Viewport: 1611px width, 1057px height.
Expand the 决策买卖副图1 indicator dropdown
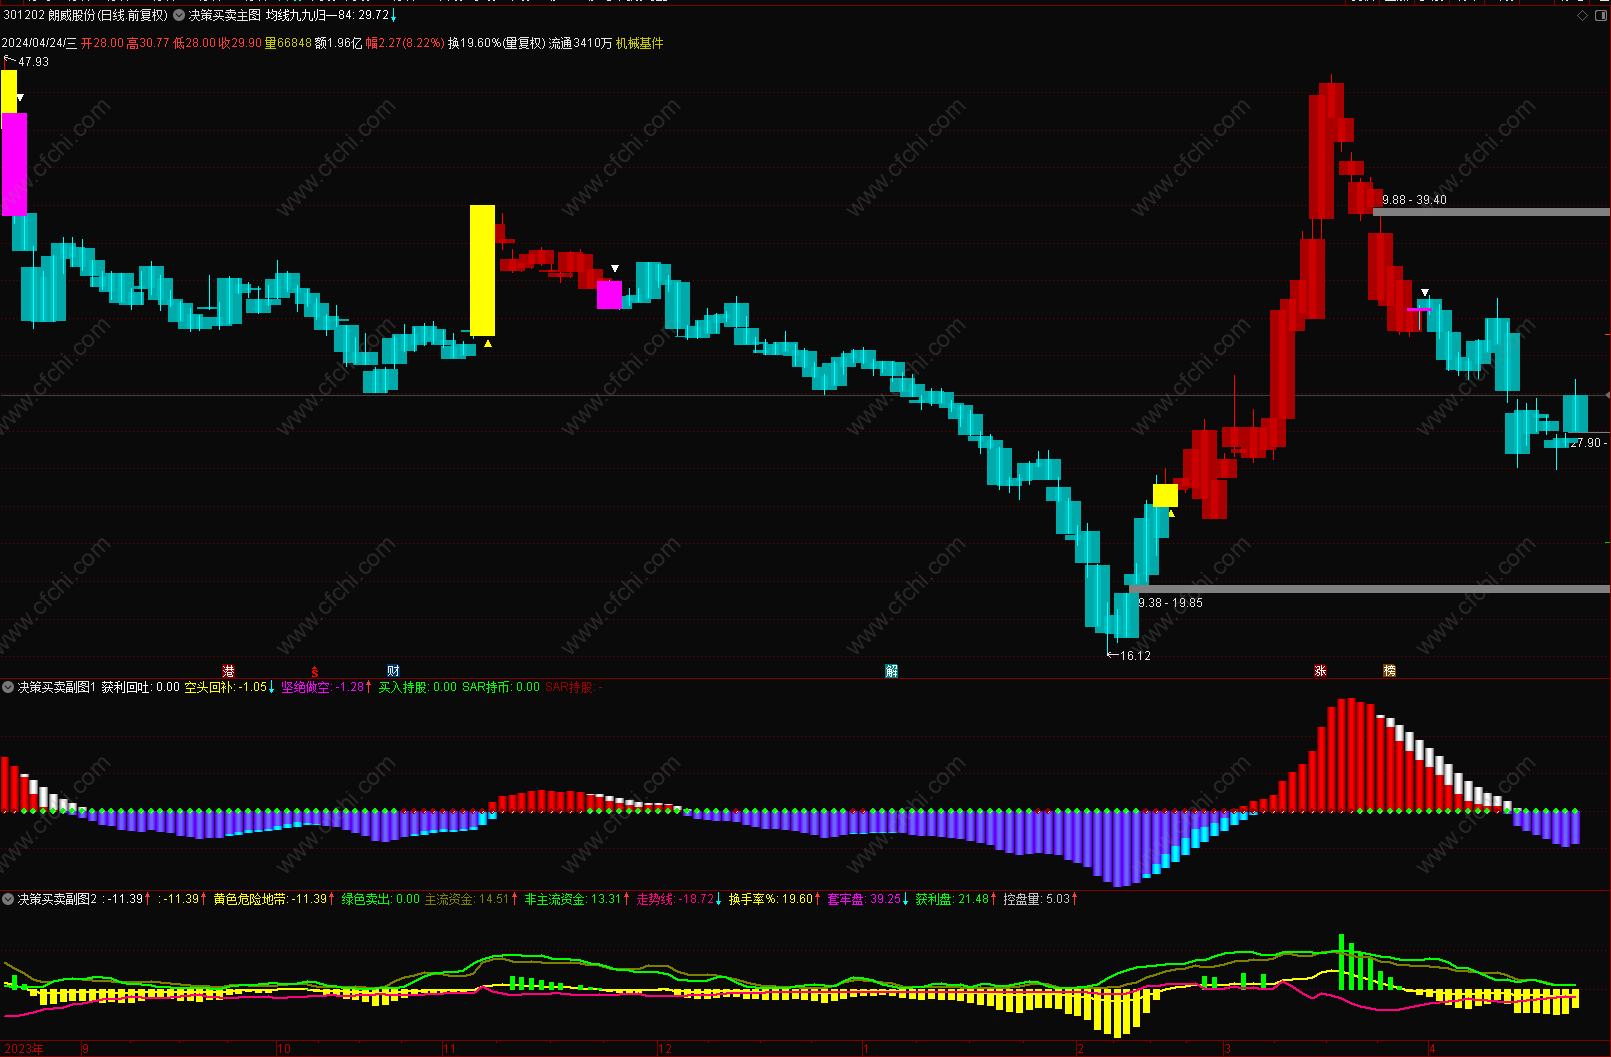click(8, 687)
